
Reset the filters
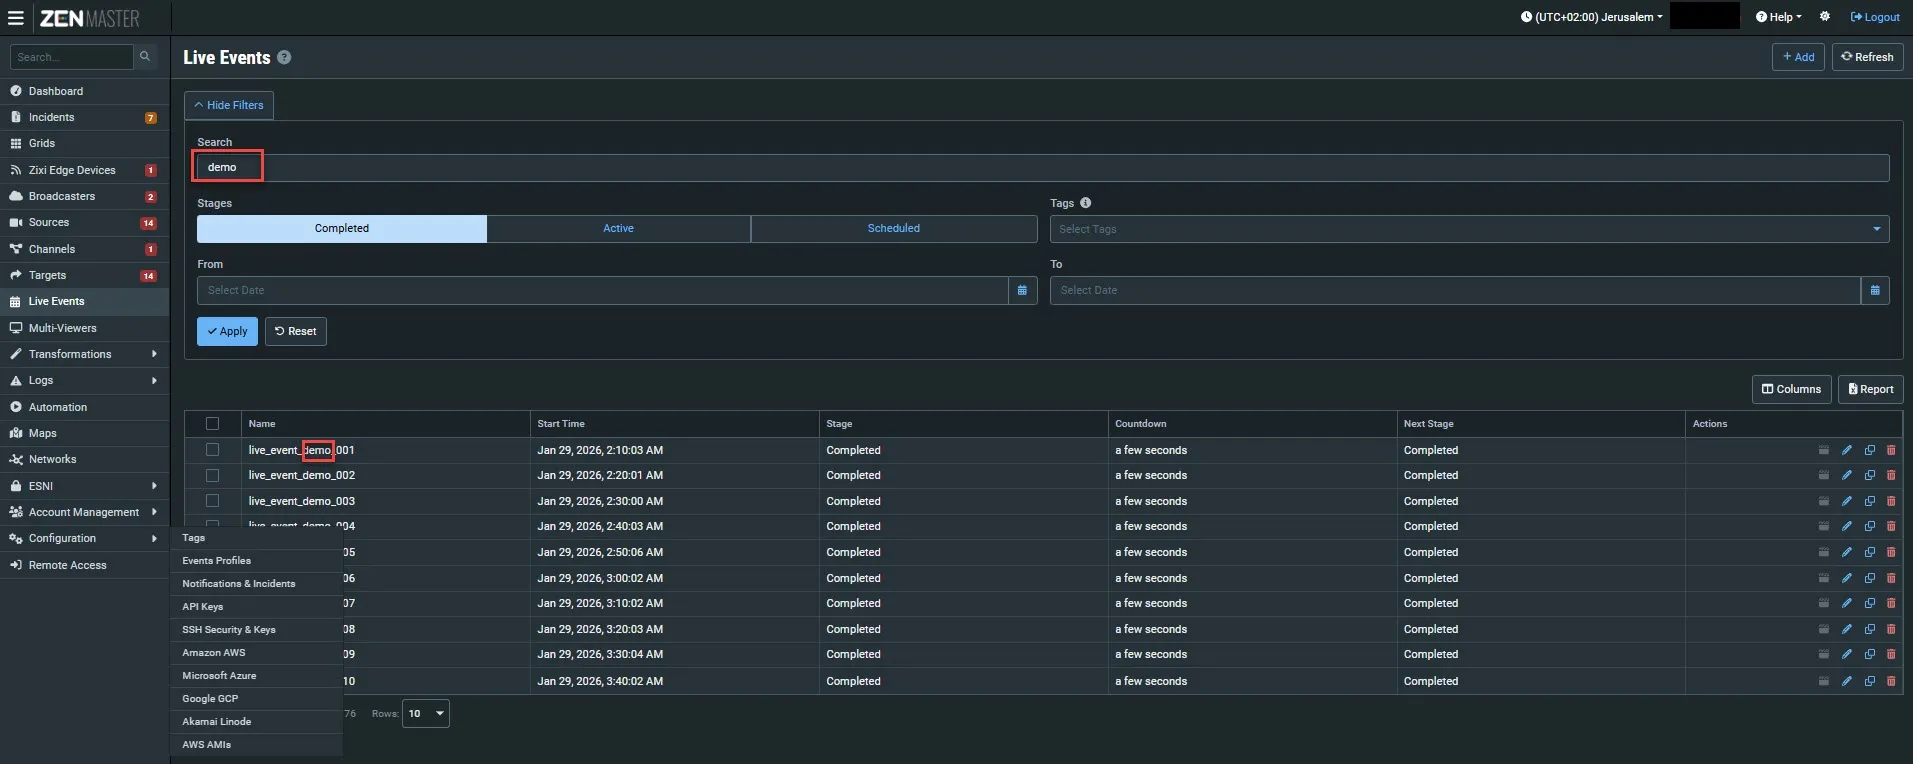click(295, 331)
